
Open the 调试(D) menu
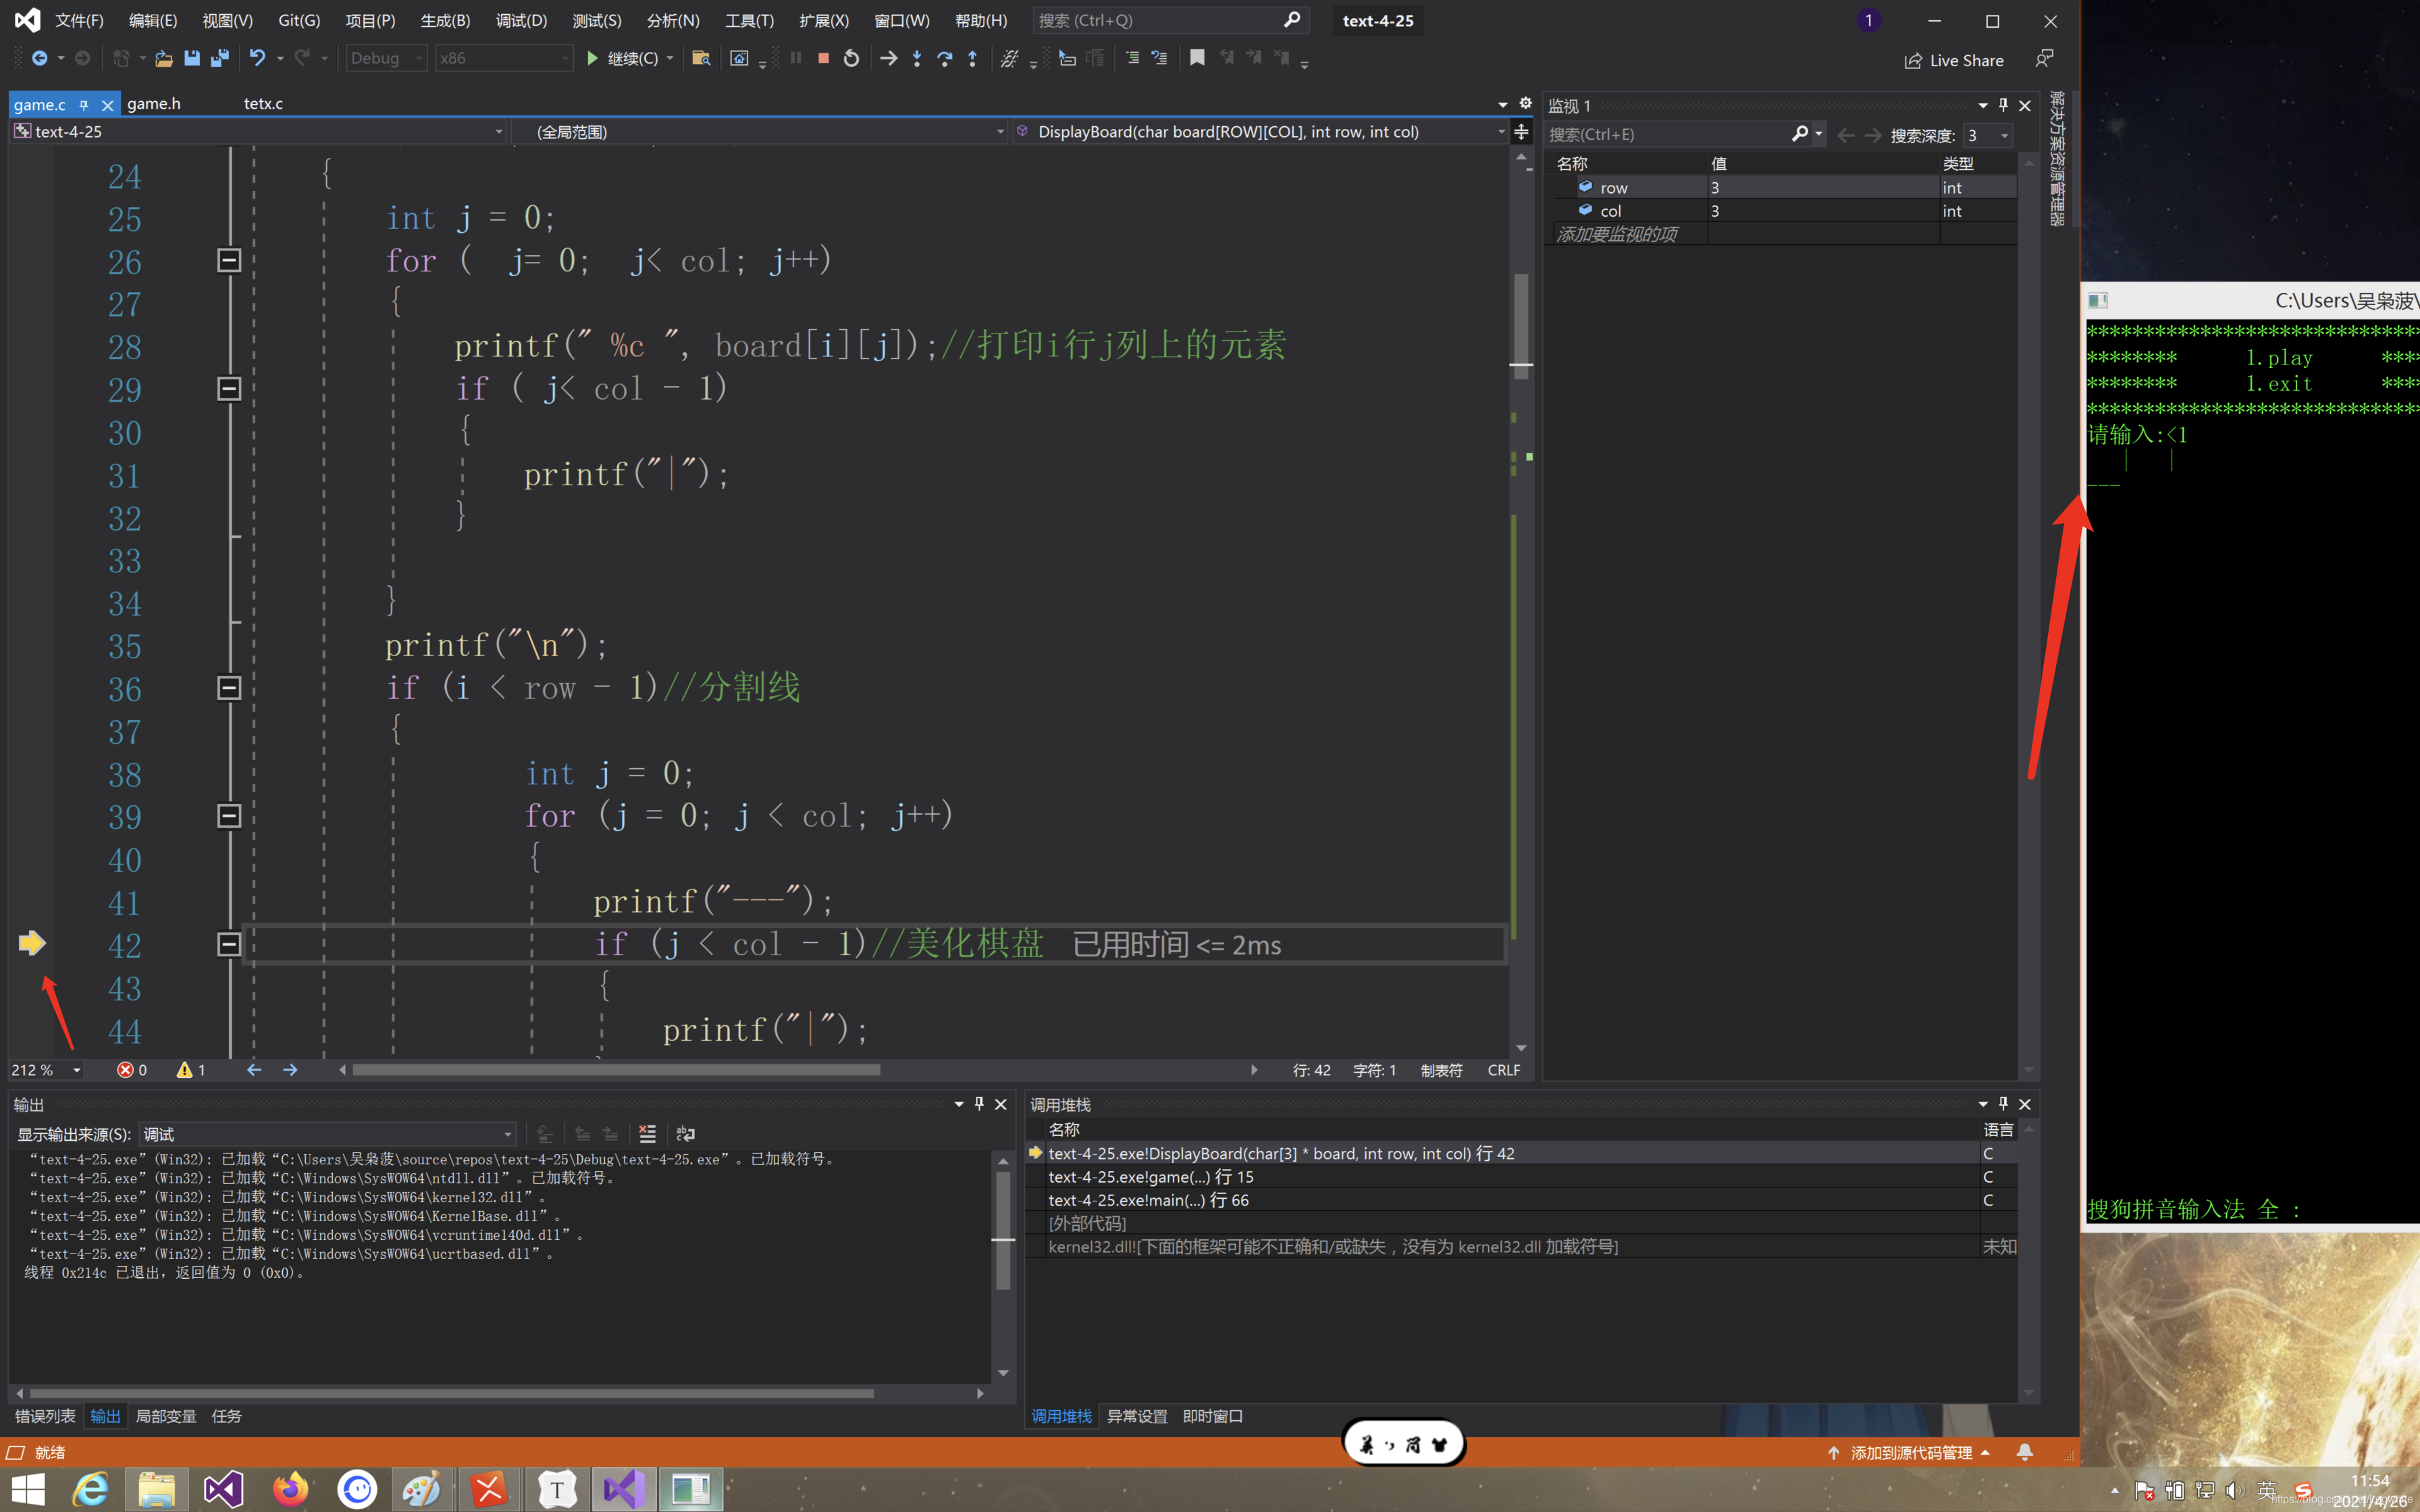pos(521,20)
